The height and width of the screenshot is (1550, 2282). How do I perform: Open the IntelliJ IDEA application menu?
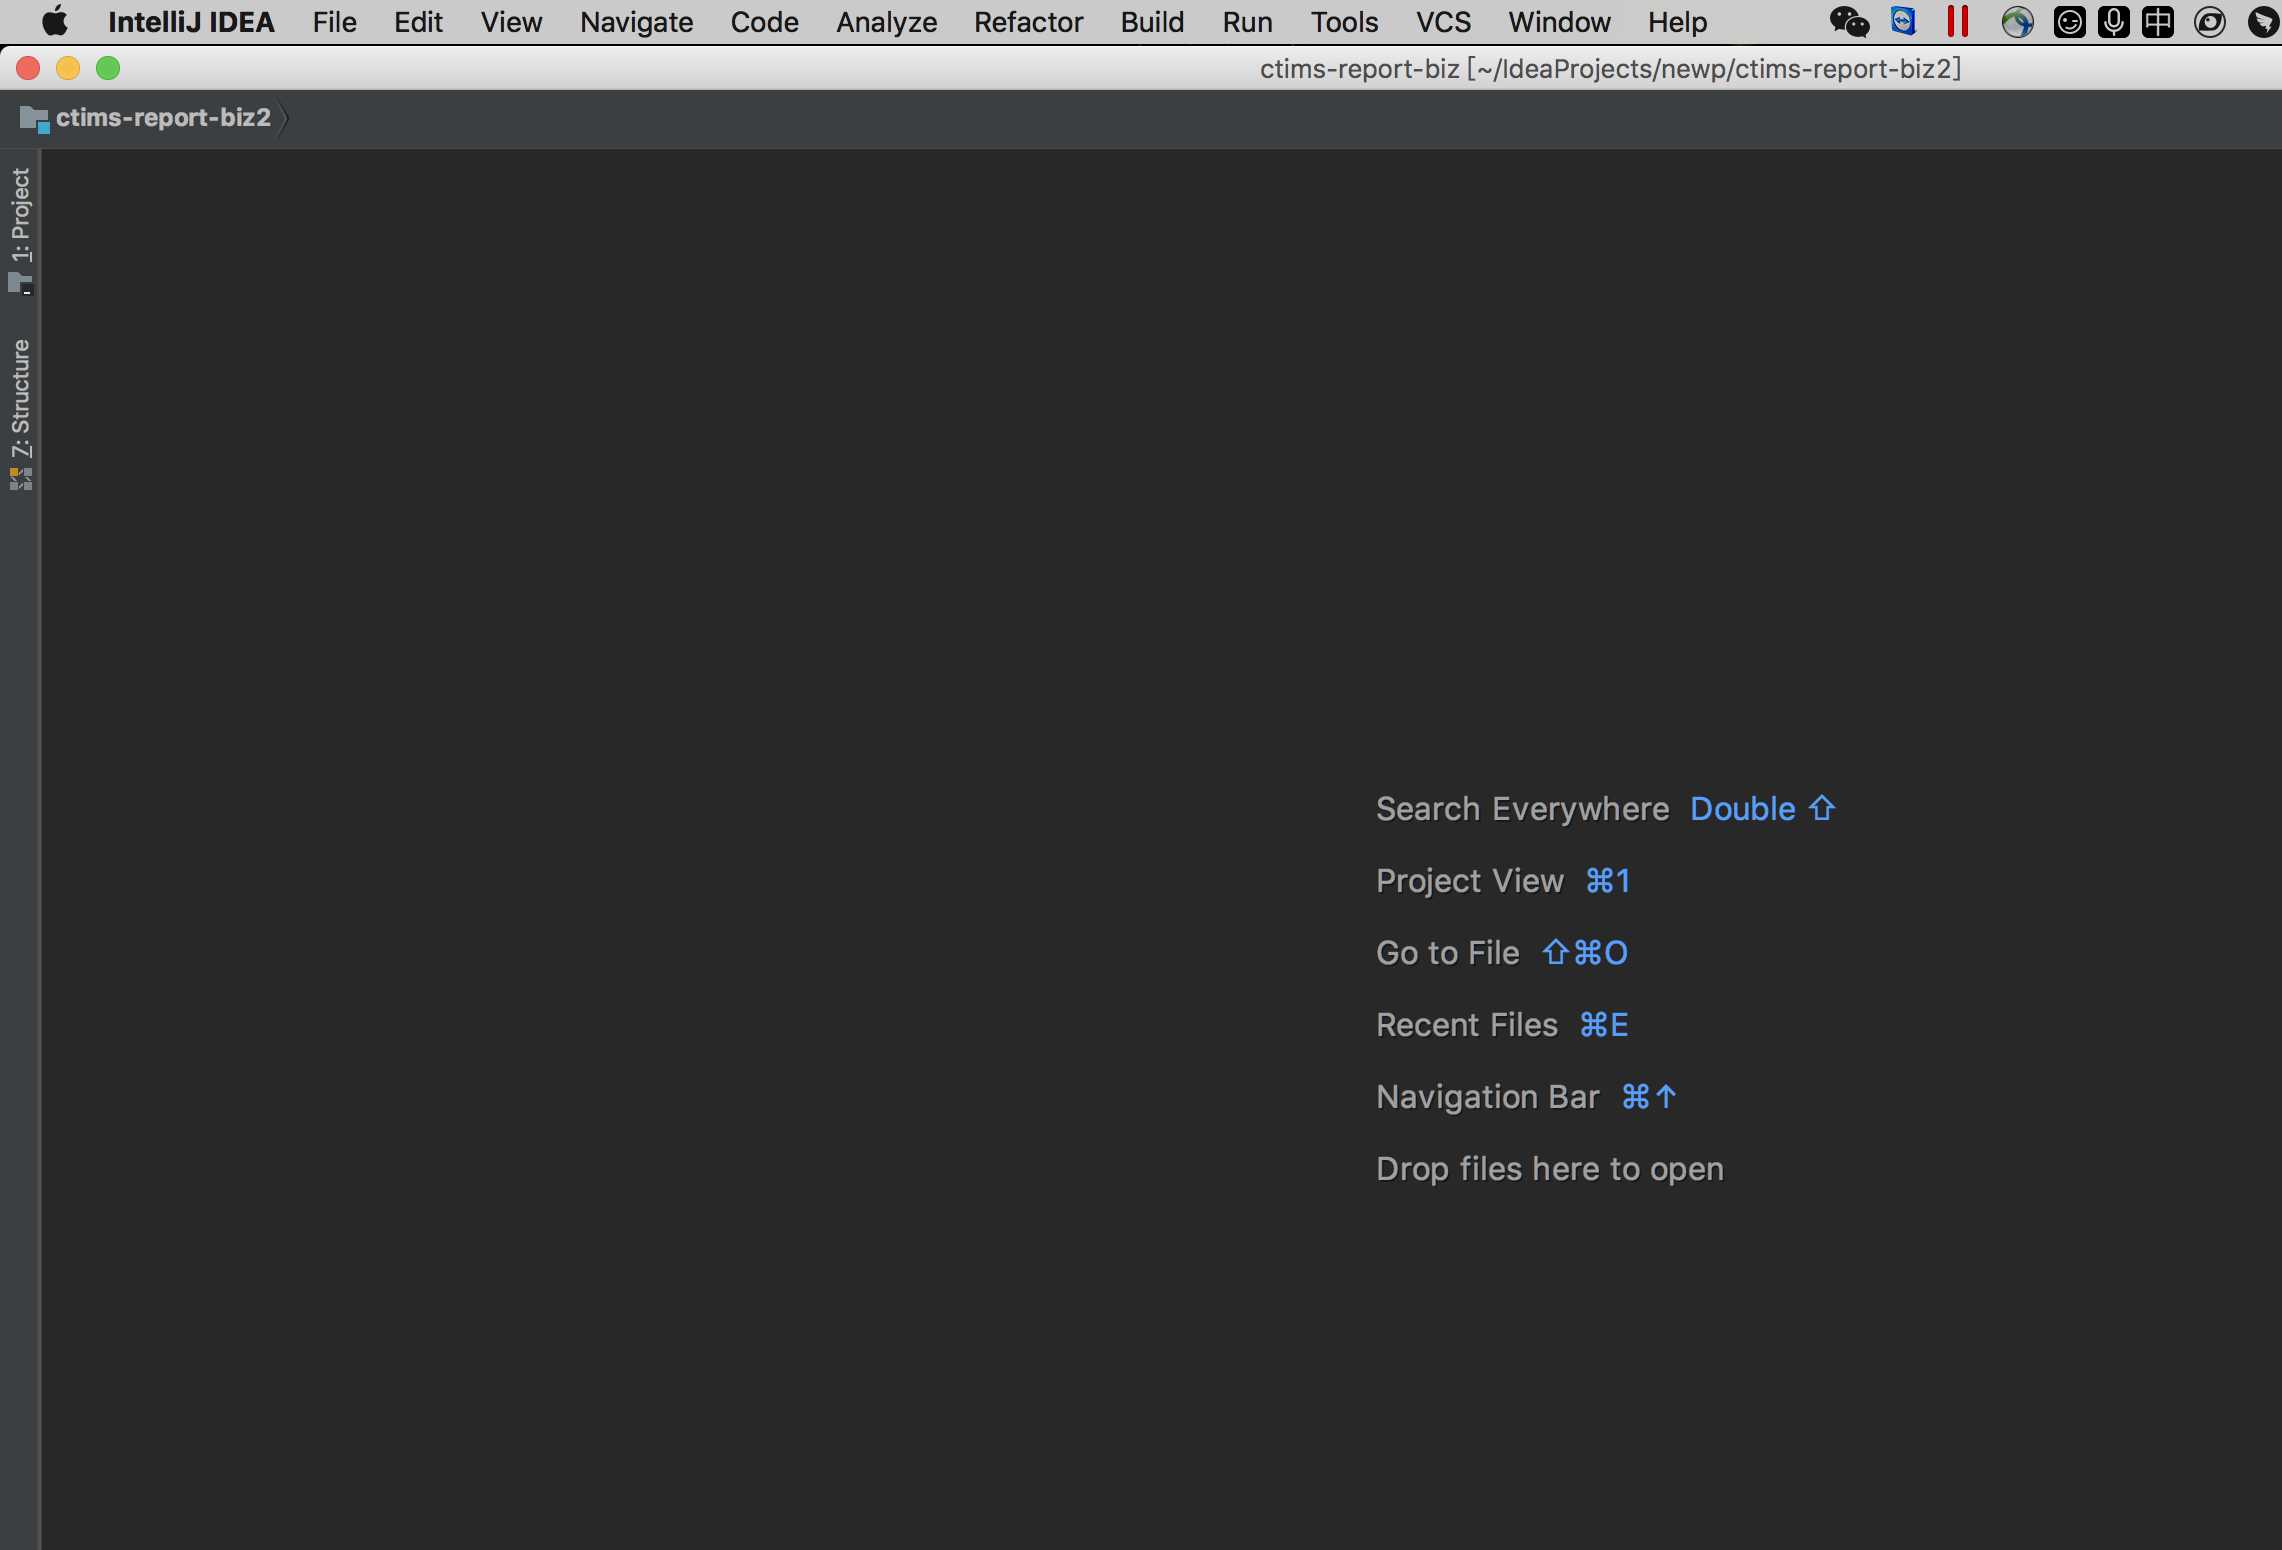[191, 21]
